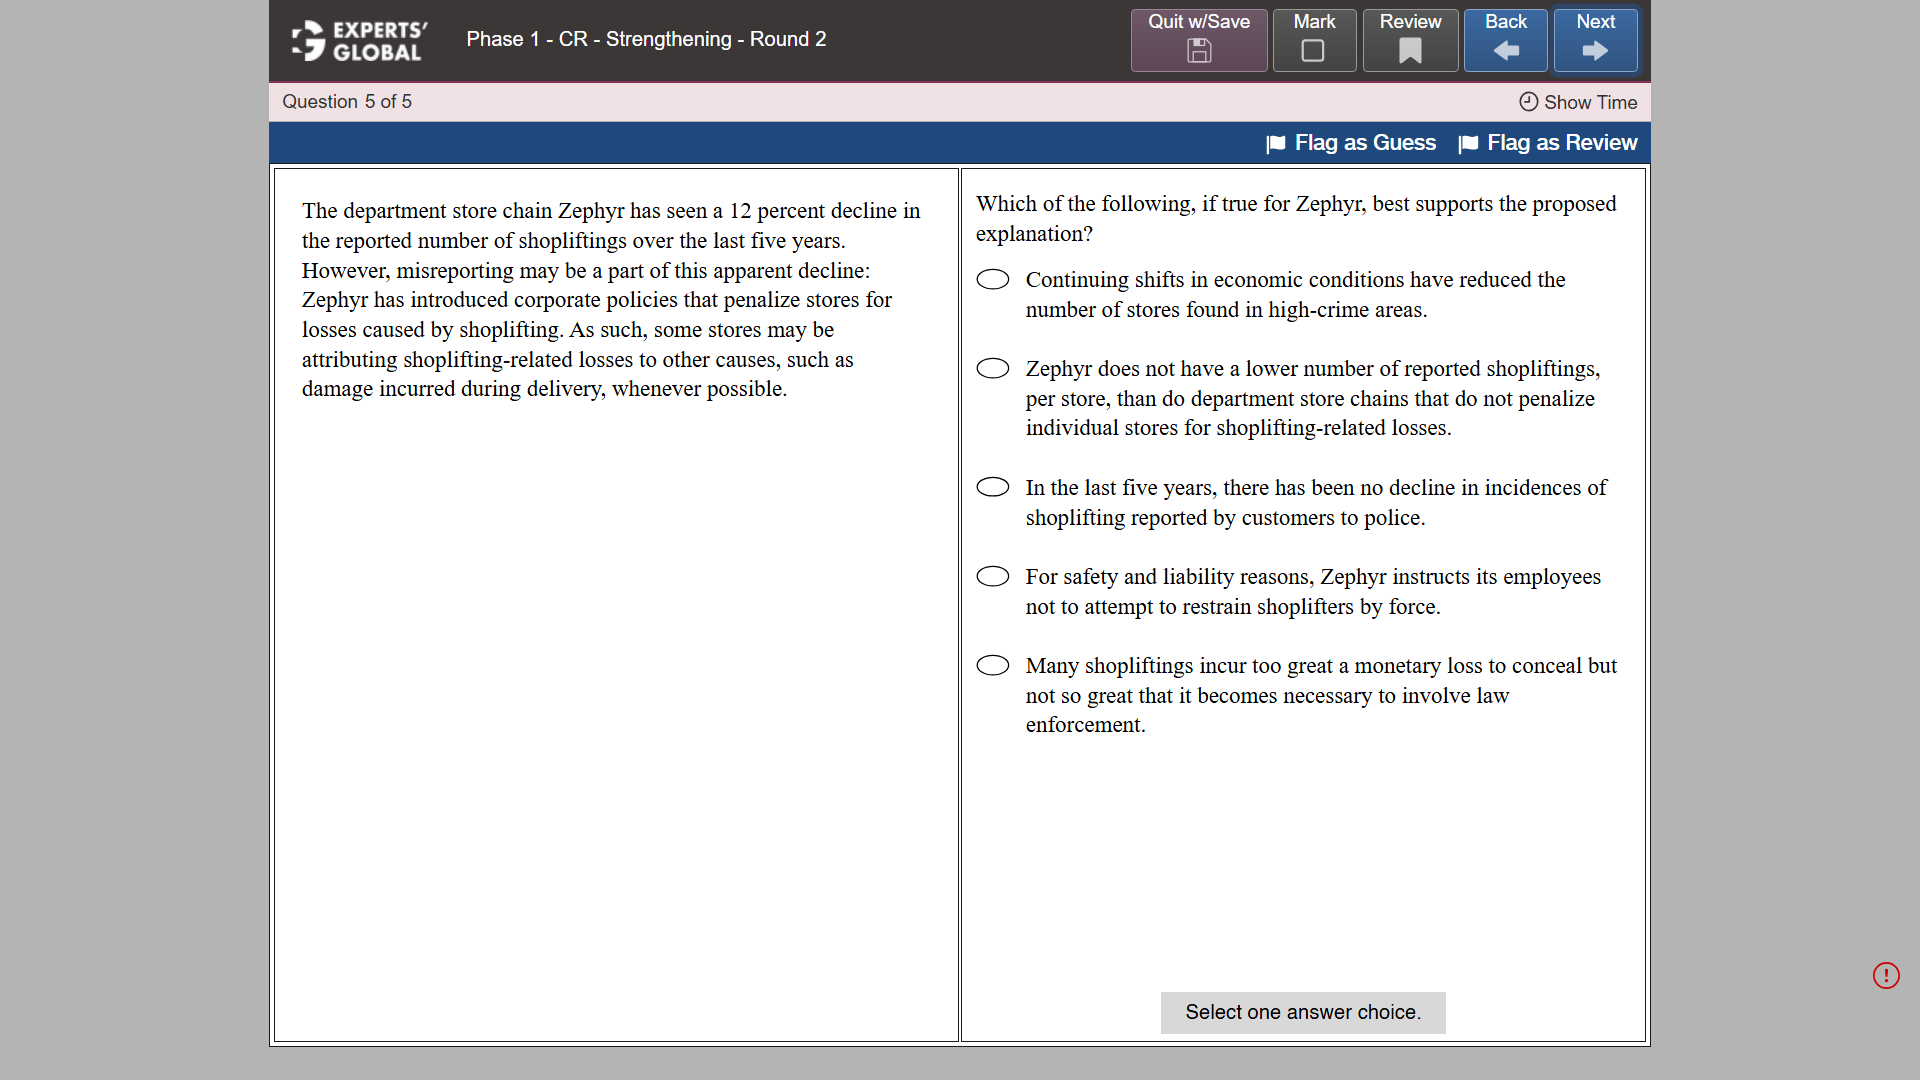Screen dimensions: 1920x1080
Task: Click the save icon on Quit w/Save
Action: tap(1198, 52)
